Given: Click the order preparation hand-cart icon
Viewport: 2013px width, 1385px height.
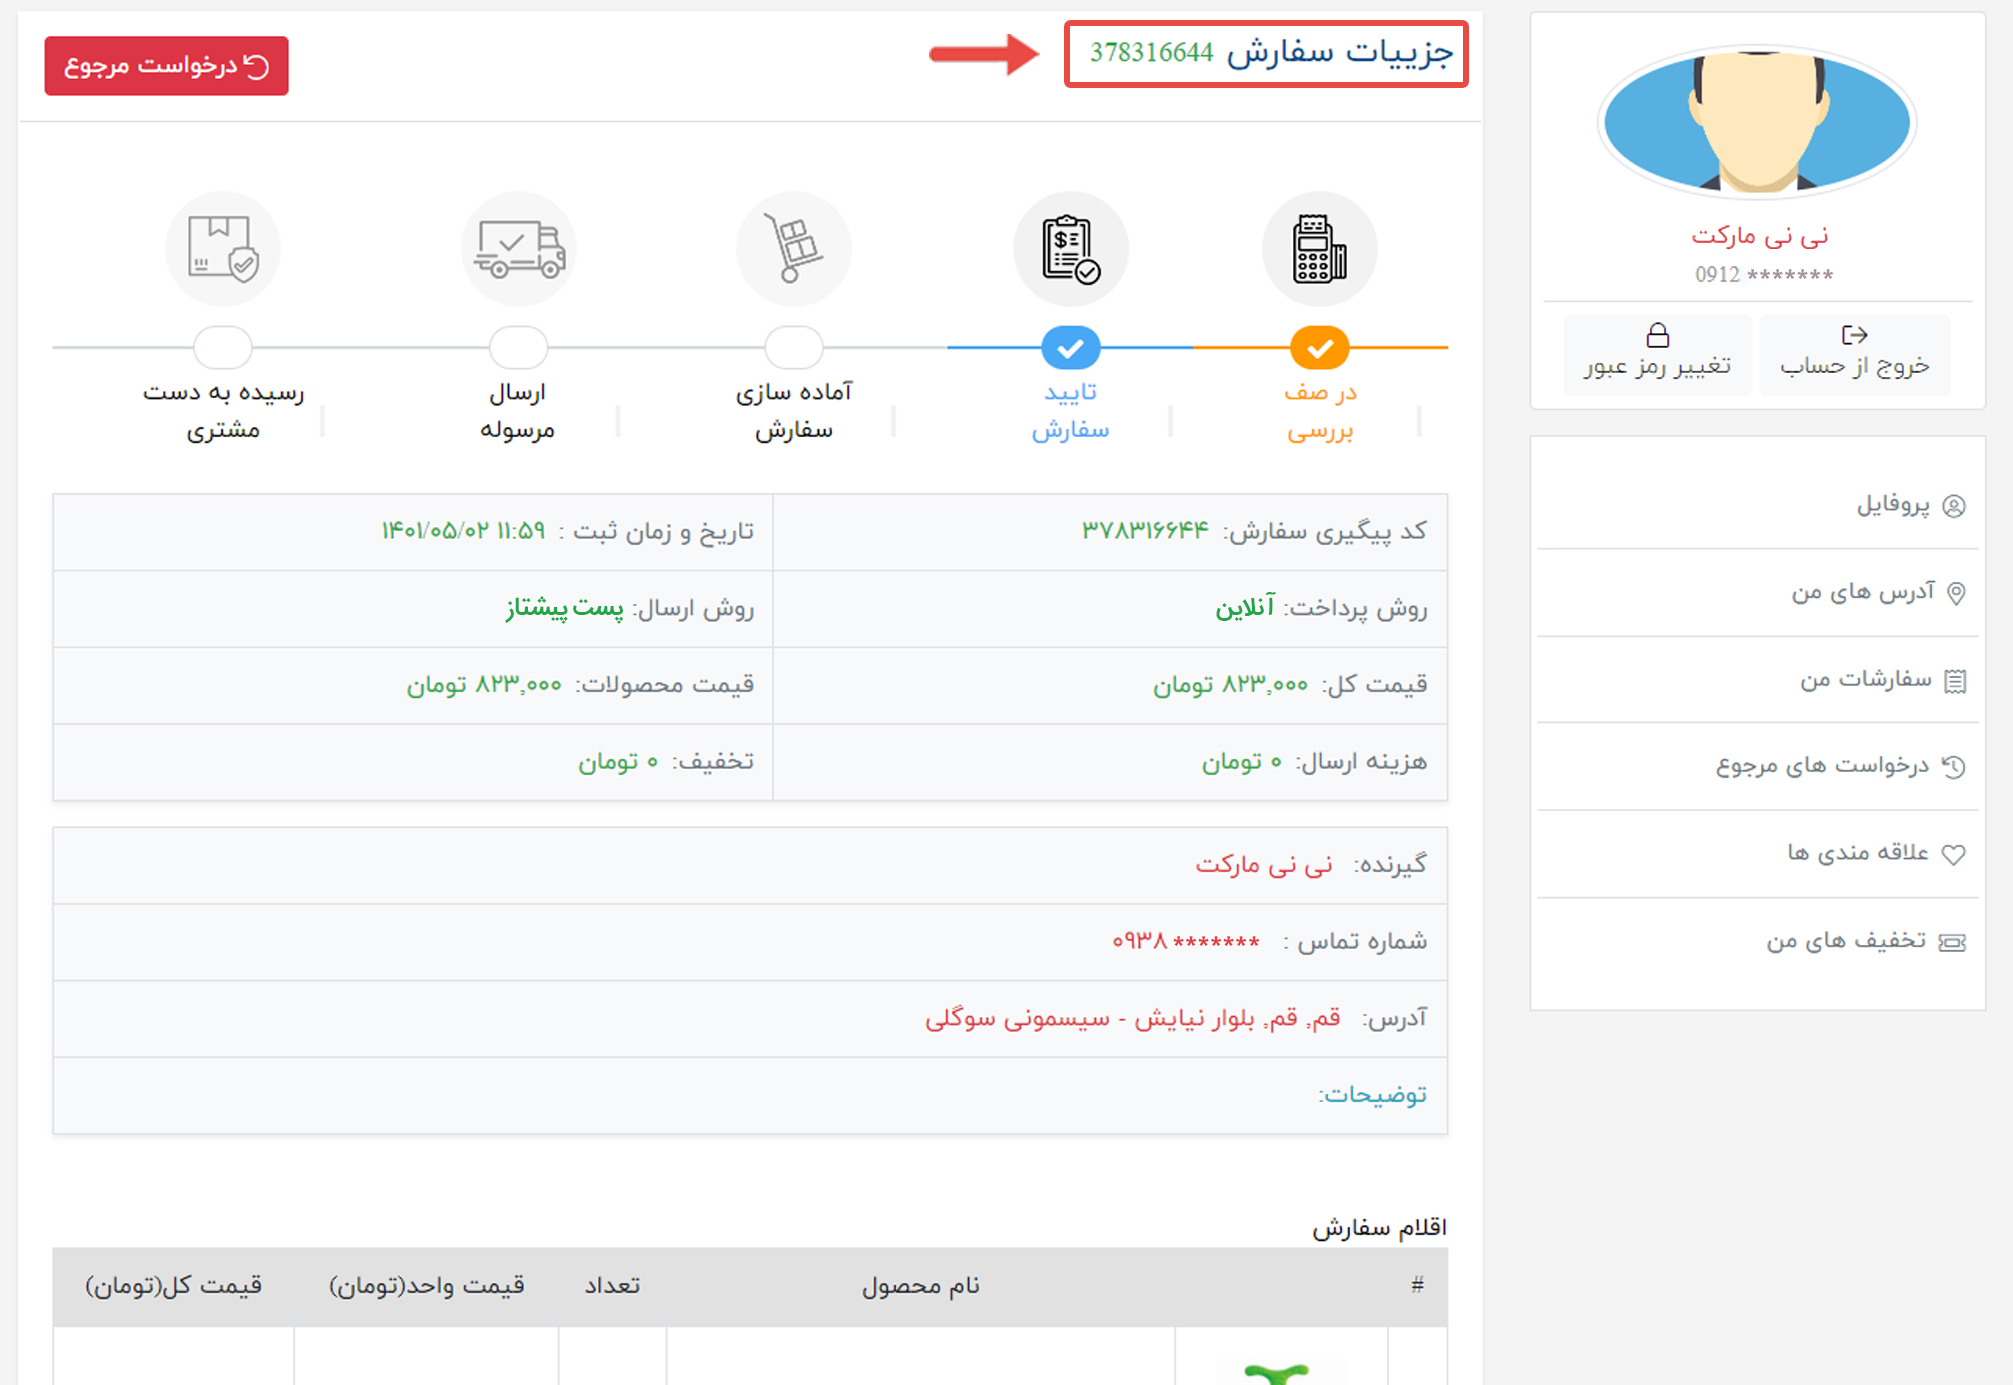Looking at the screenshot, I should coord(794,249).
